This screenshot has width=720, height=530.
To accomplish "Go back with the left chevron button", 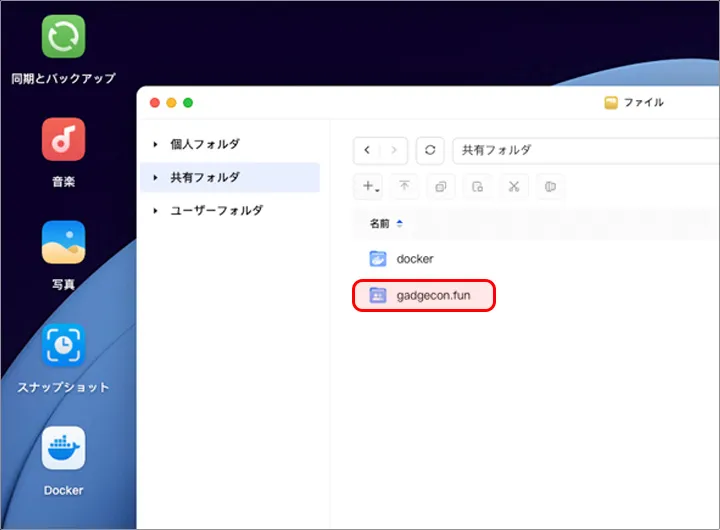I will click(367, 150).
